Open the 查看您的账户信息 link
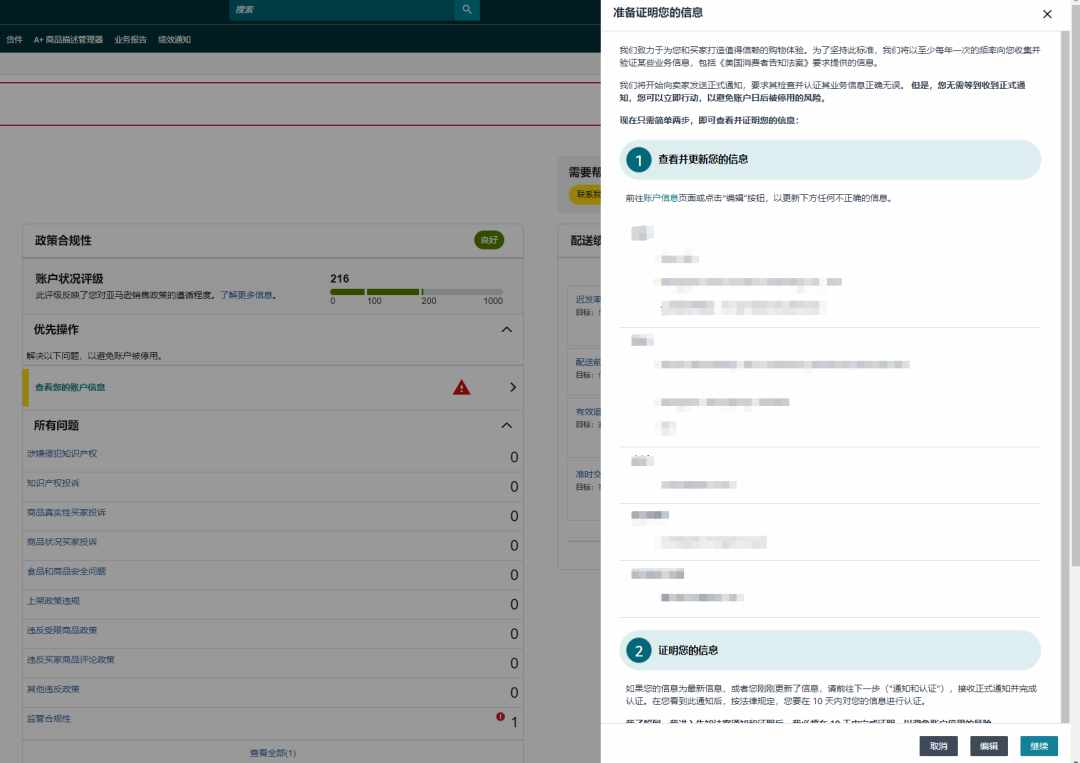Image resolution: width=1080 pixels, height=763 pixels. [x=70, y=388]
